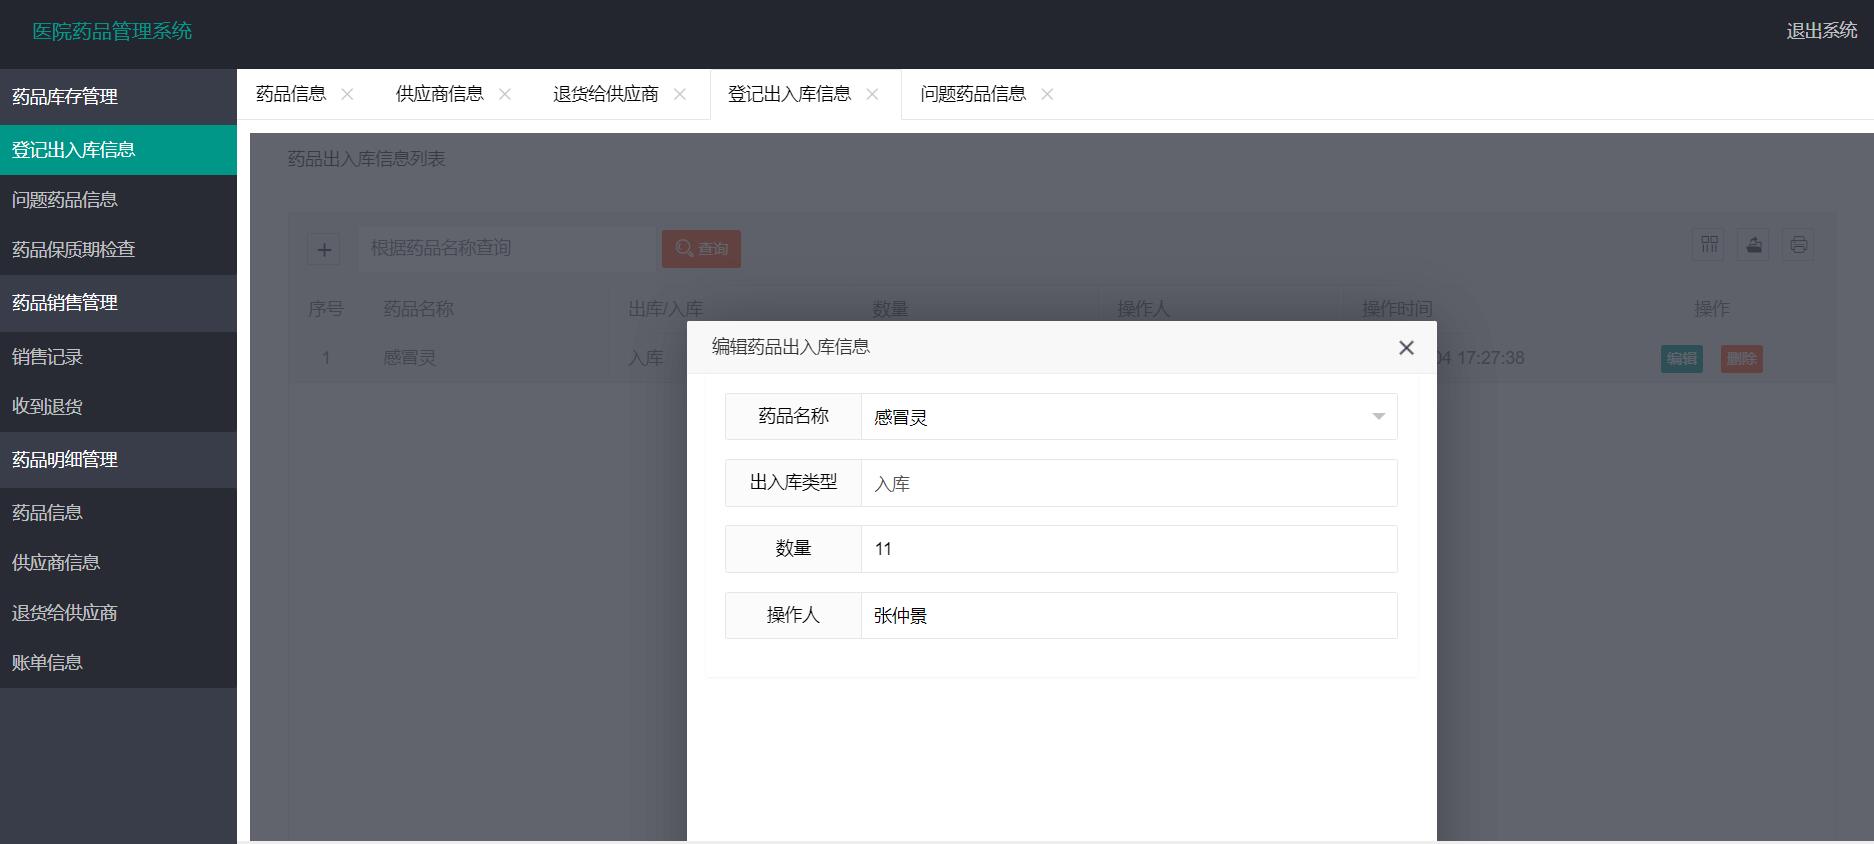Switch to the 药品信息 tab
The width and height of the screenshot is (1874, 844).
(291, 94)
